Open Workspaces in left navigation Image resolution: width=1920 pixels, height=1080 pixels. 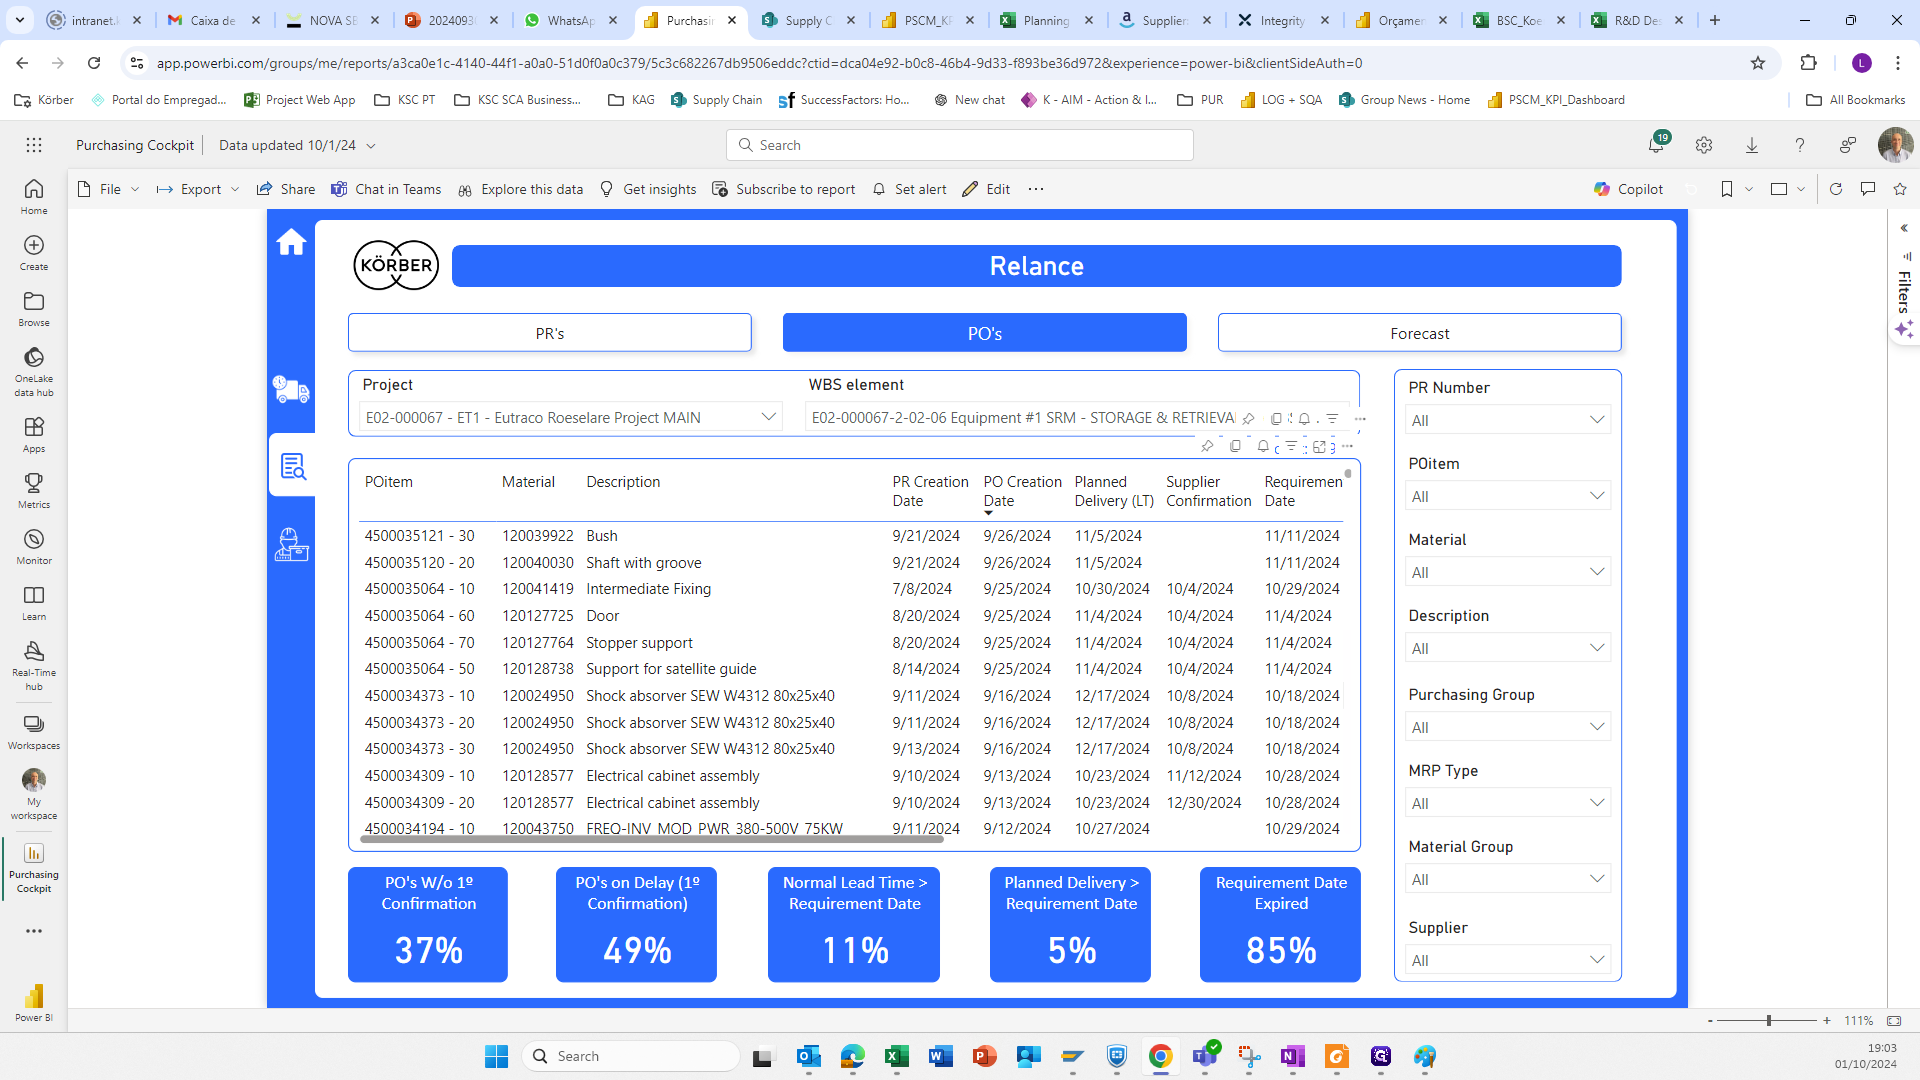34,732
